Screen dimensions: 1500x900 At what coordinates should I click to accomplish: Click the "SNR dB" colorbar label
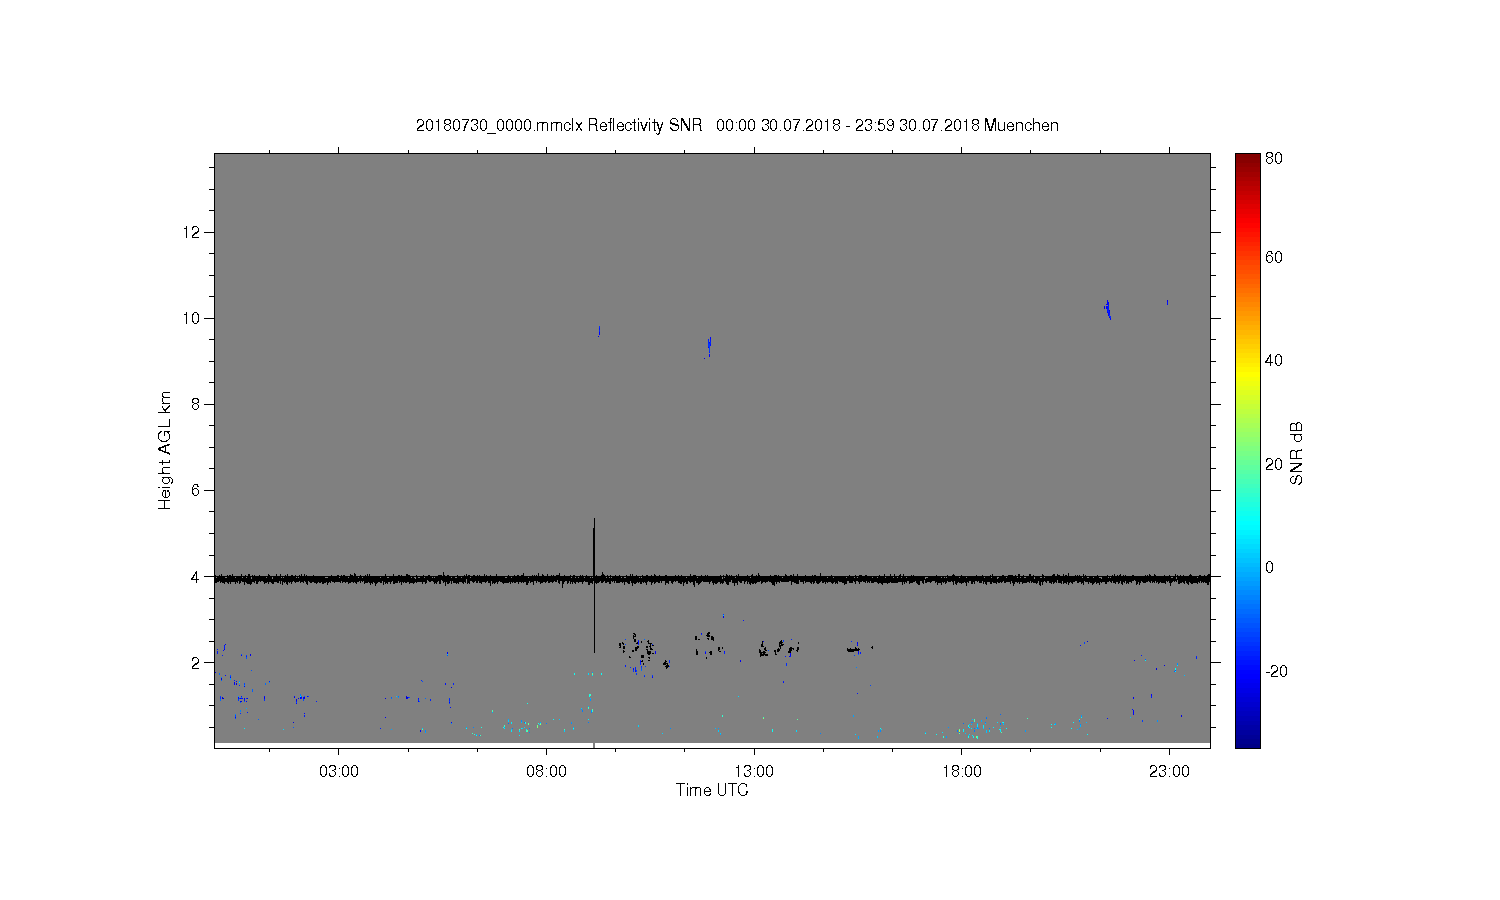[x=1296, y=453]
